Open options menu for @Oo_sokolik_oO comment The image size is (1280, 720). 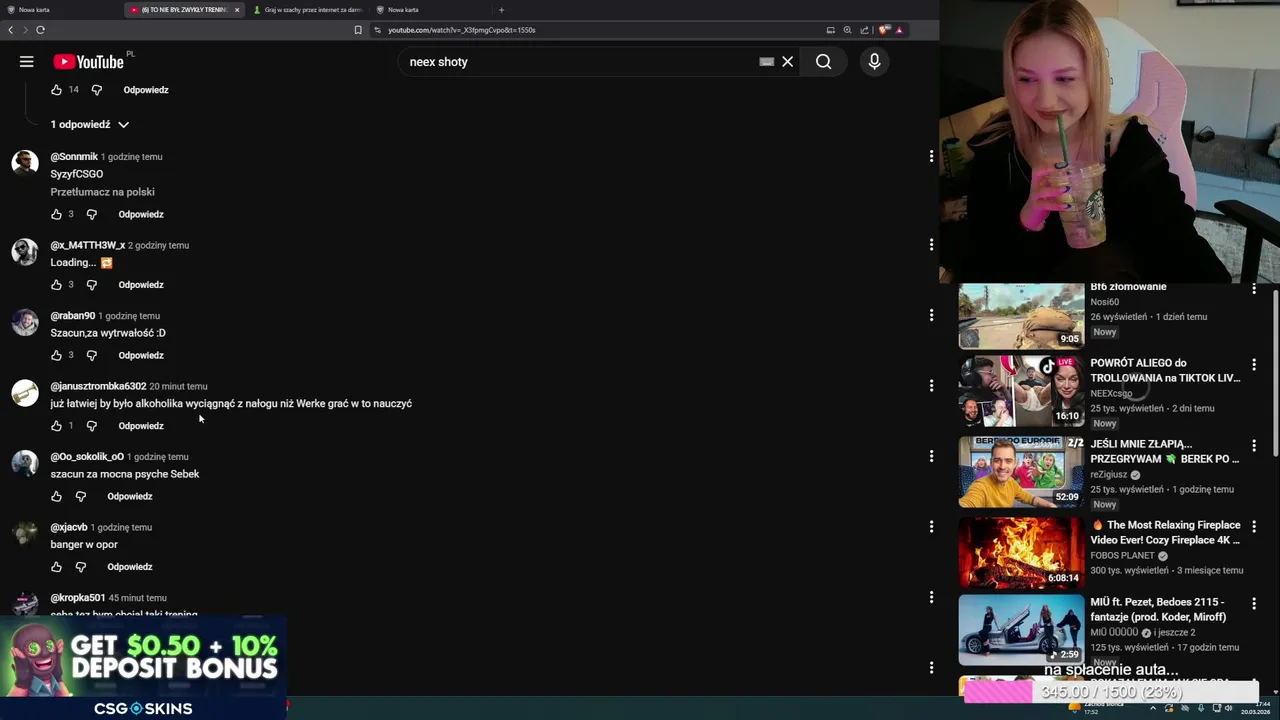pyautogui.click(x=931, y=456)
